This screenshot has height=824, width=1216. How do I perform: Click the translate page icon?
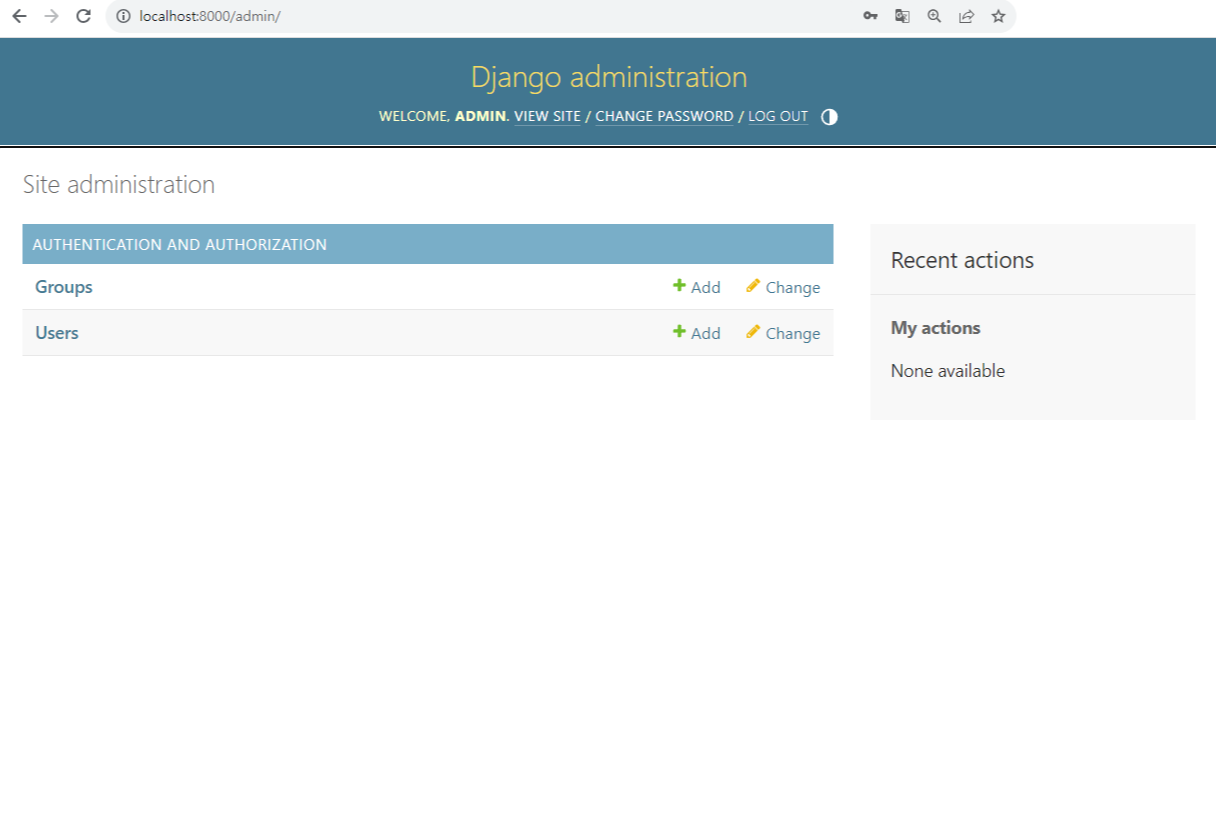902,16
